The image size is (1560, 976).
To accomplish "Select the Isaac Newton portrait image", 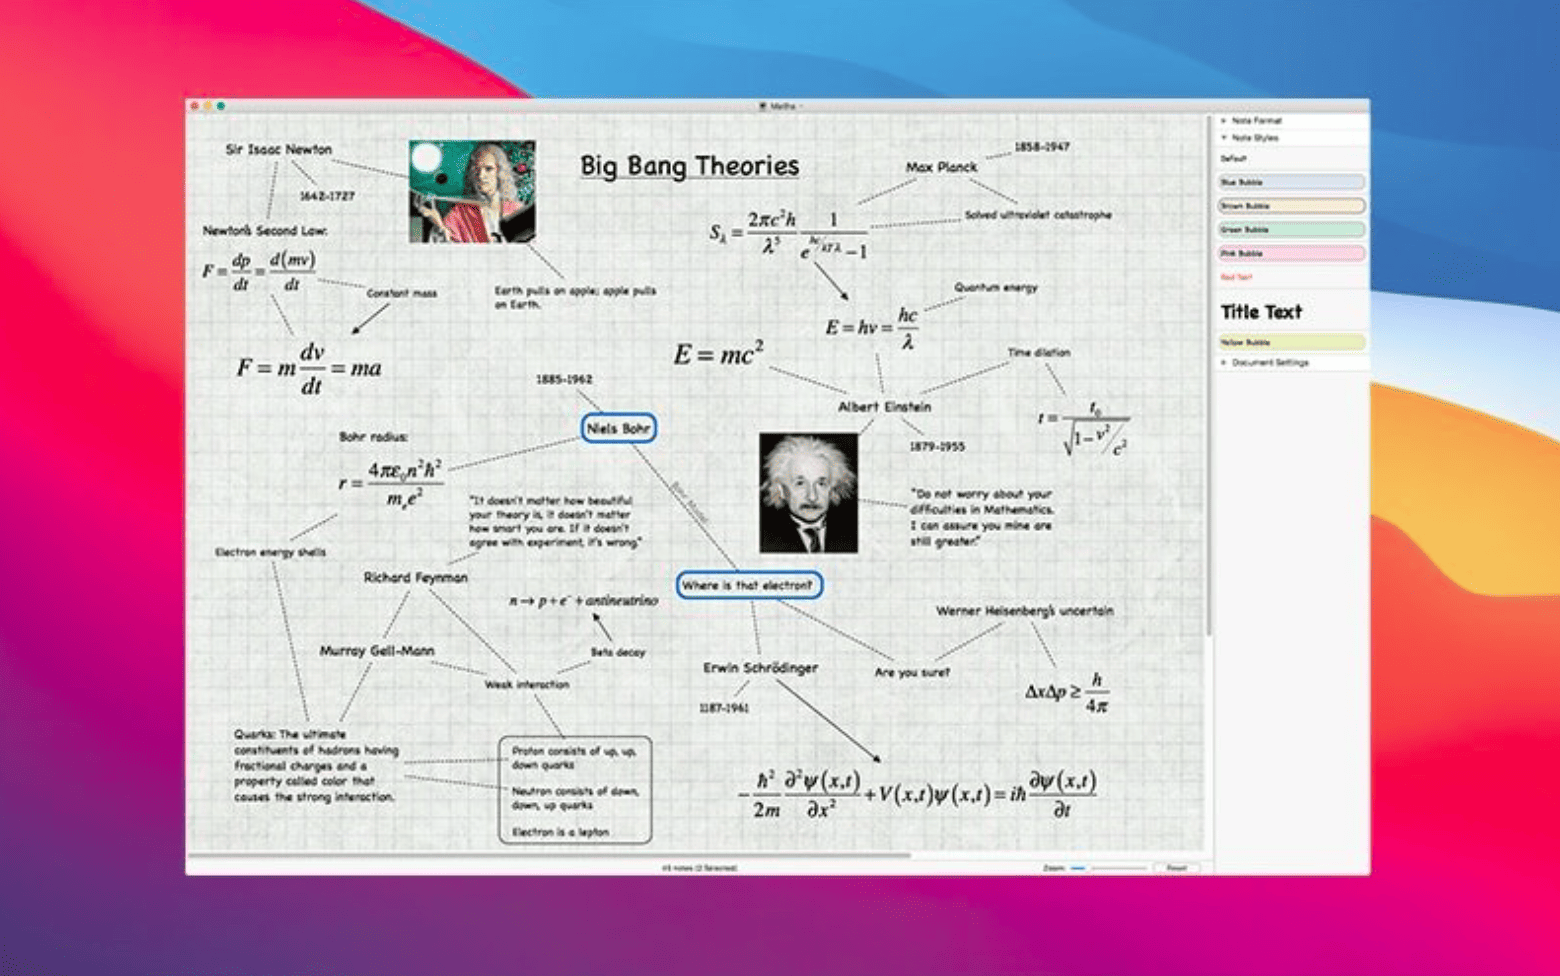I will pos(472,191).
